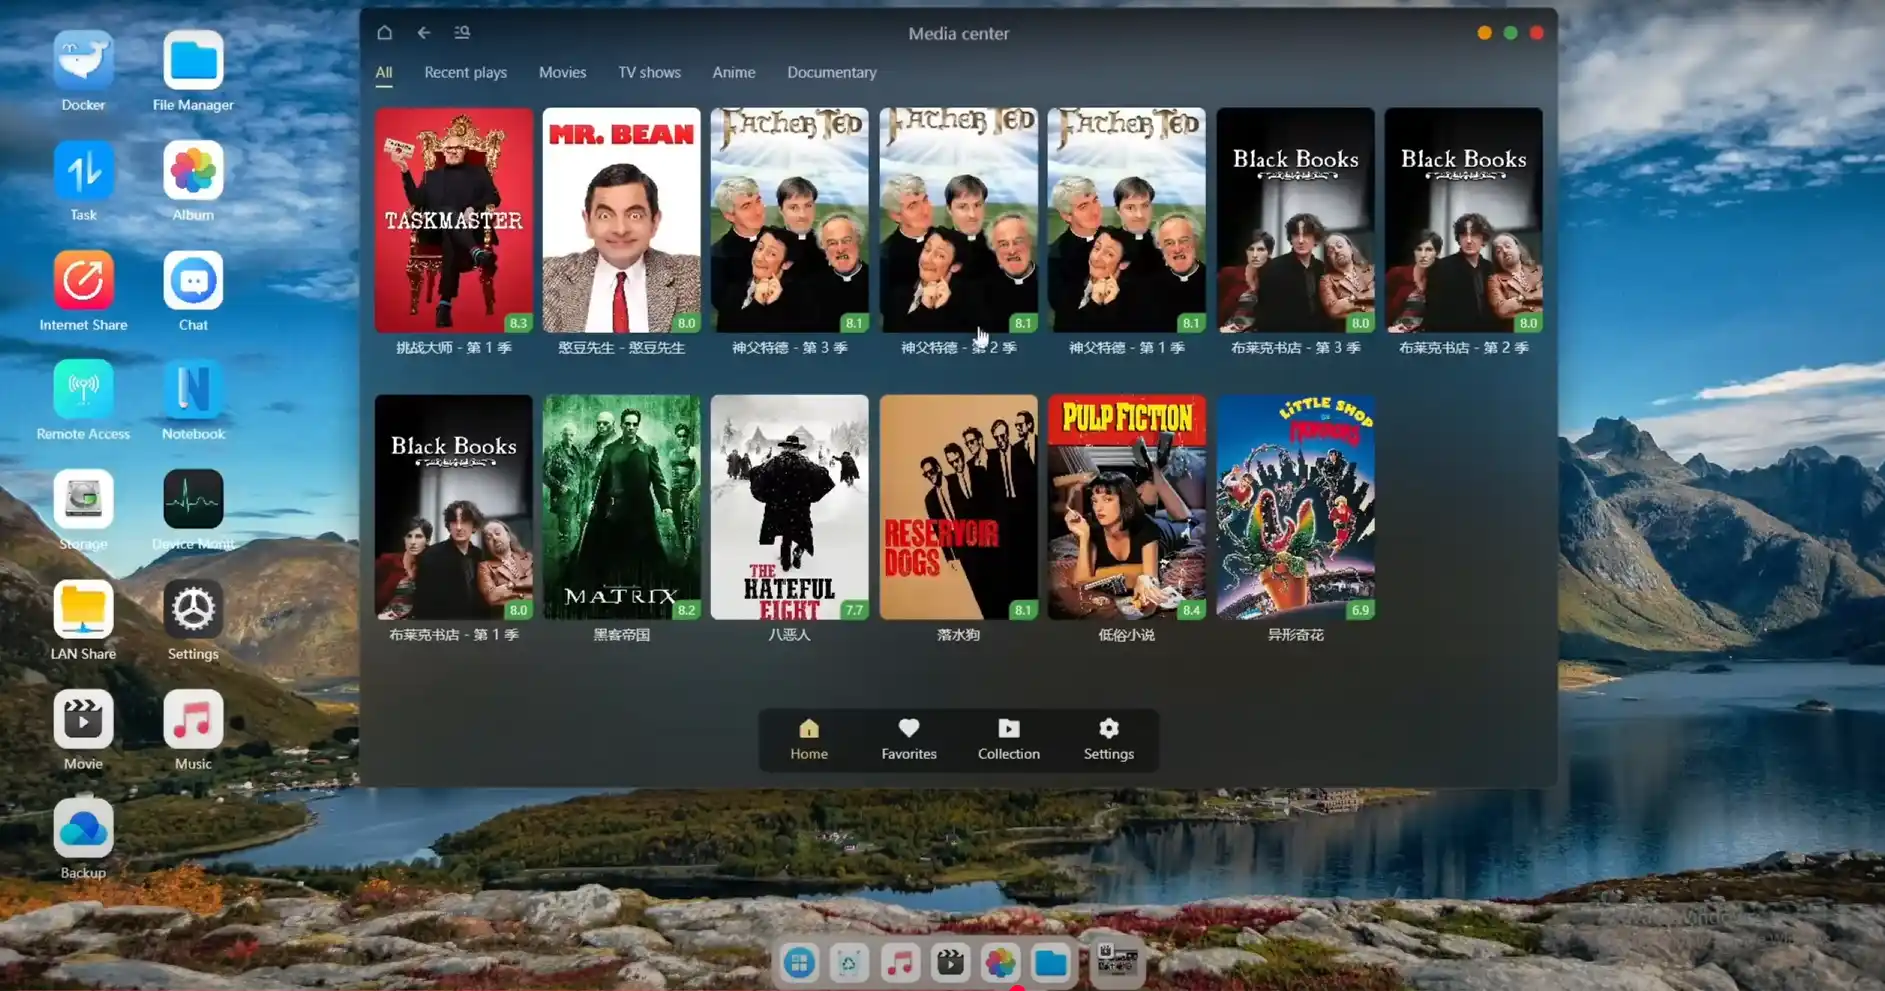Open the list search icon beside back arrow
1885x991 pixels.
462,32
